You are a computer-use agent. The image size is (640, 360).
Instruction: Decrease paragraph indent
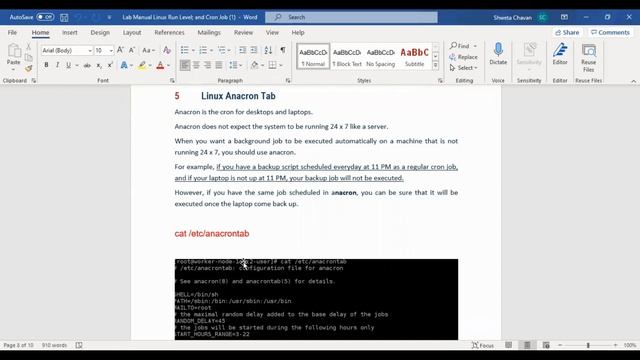(x=242, y=50)
